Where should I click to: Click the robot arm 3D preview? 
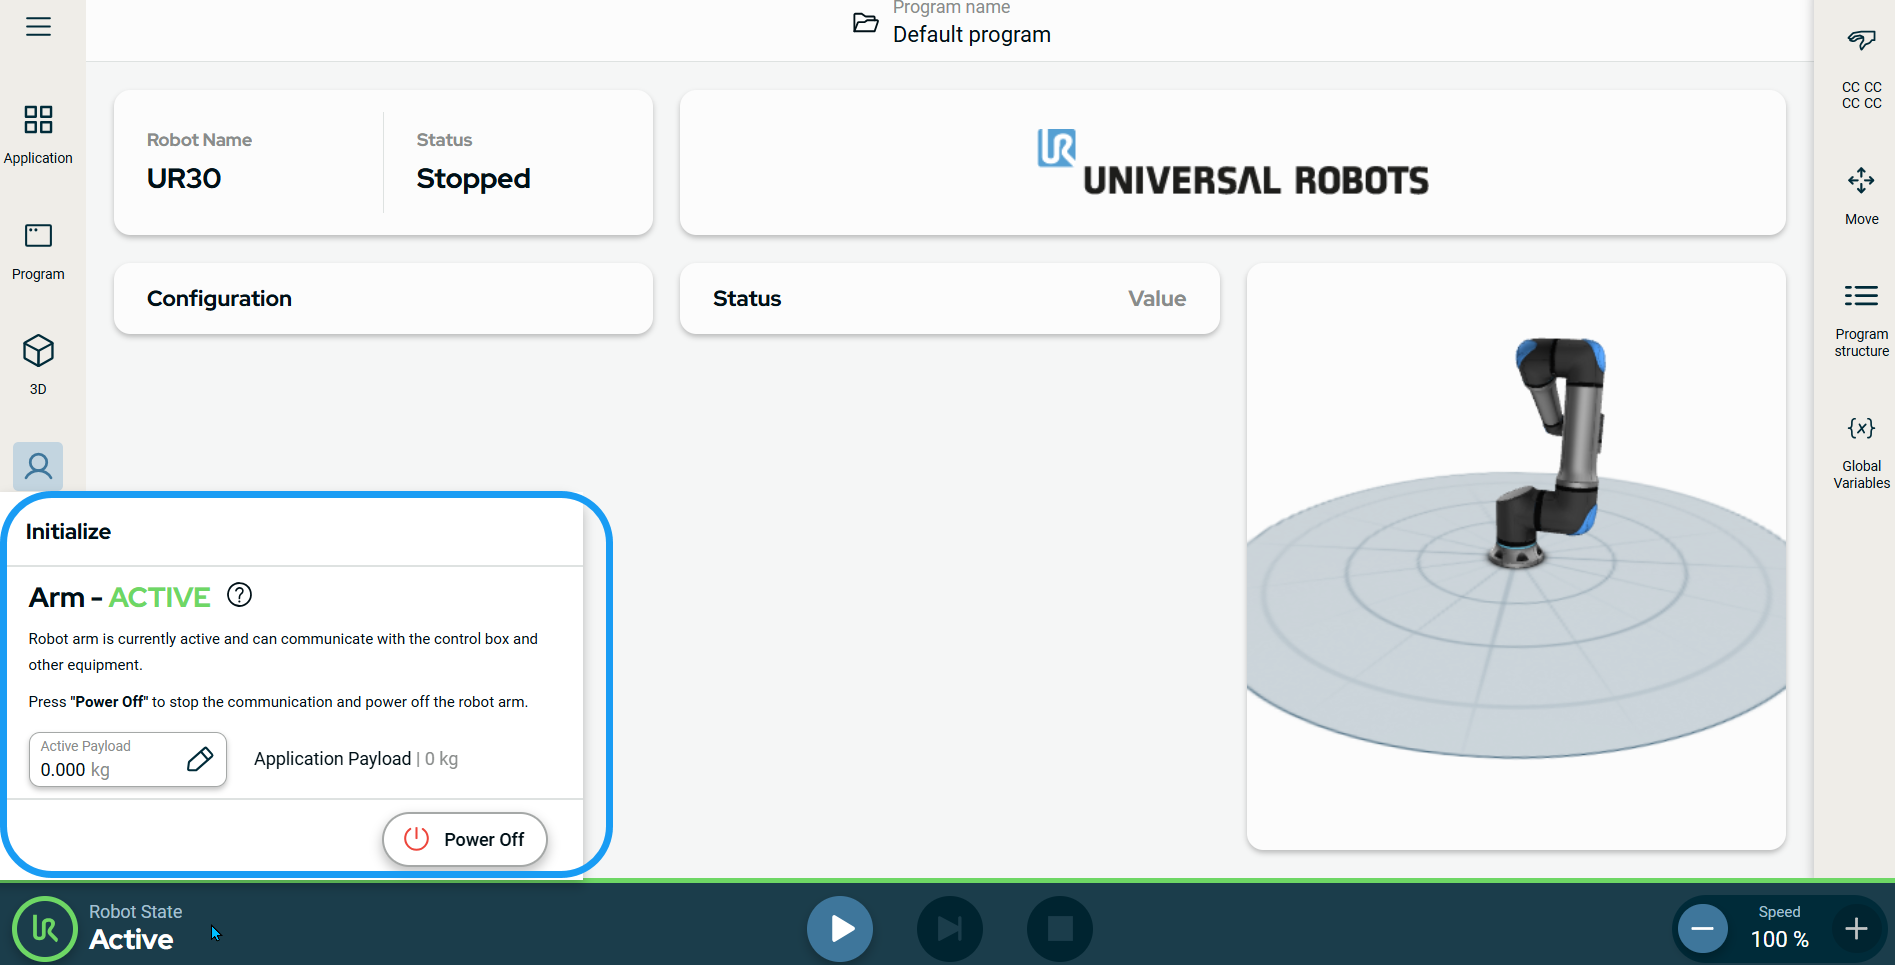1516,556
